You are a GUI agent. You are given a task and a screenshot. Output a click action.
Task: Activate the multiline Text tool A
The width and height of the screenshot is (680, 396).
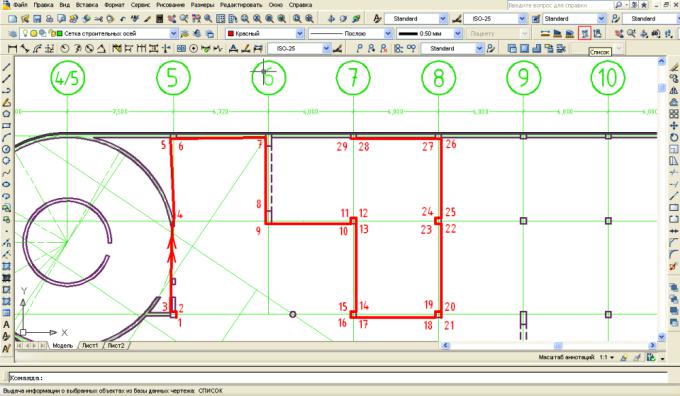(x=7, y=324)
